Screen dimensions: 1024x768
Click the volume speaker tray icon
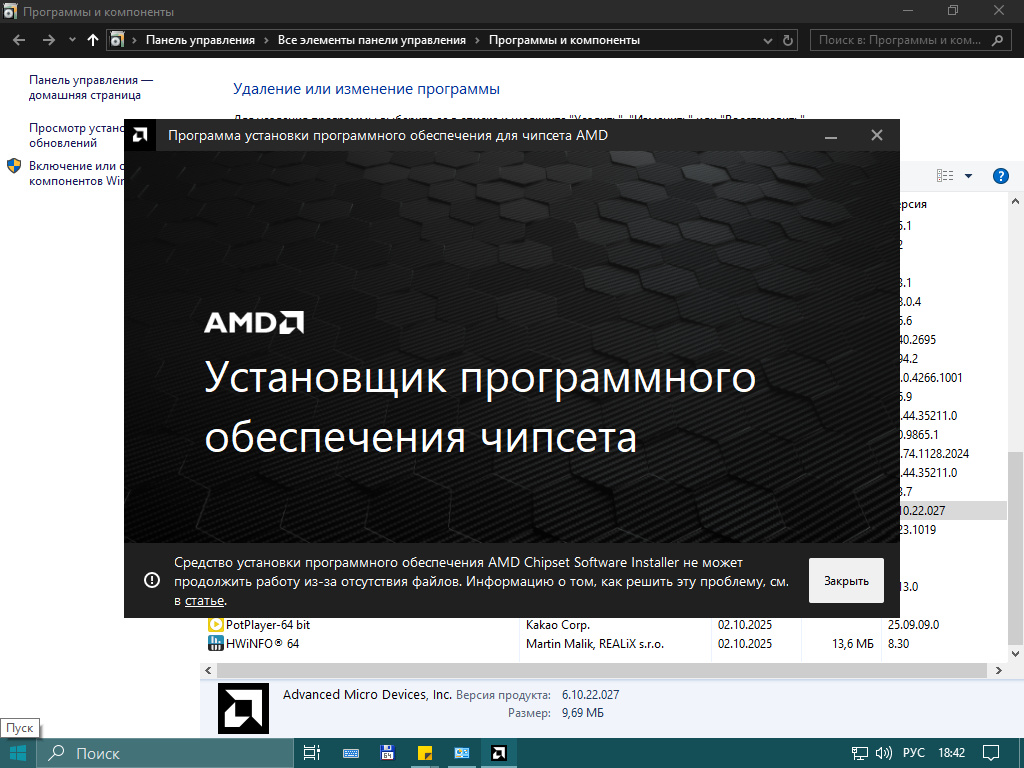[884, 753]
